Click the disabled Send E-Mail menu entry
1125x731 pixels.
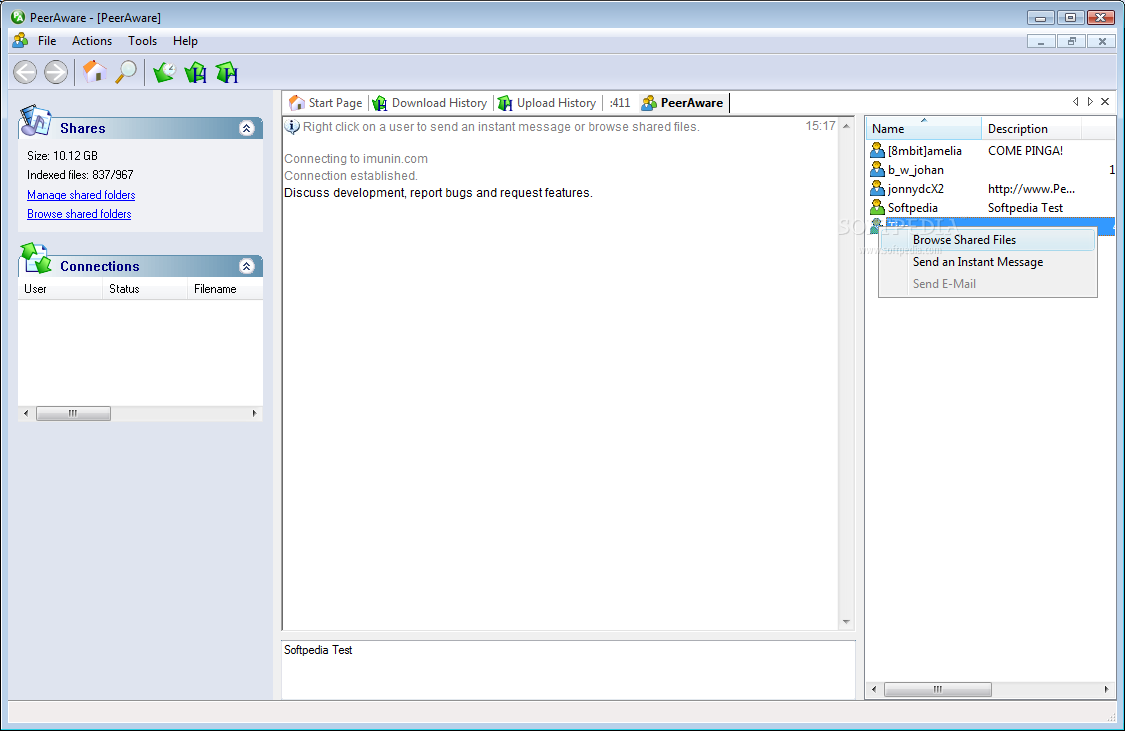click(988, 284)
